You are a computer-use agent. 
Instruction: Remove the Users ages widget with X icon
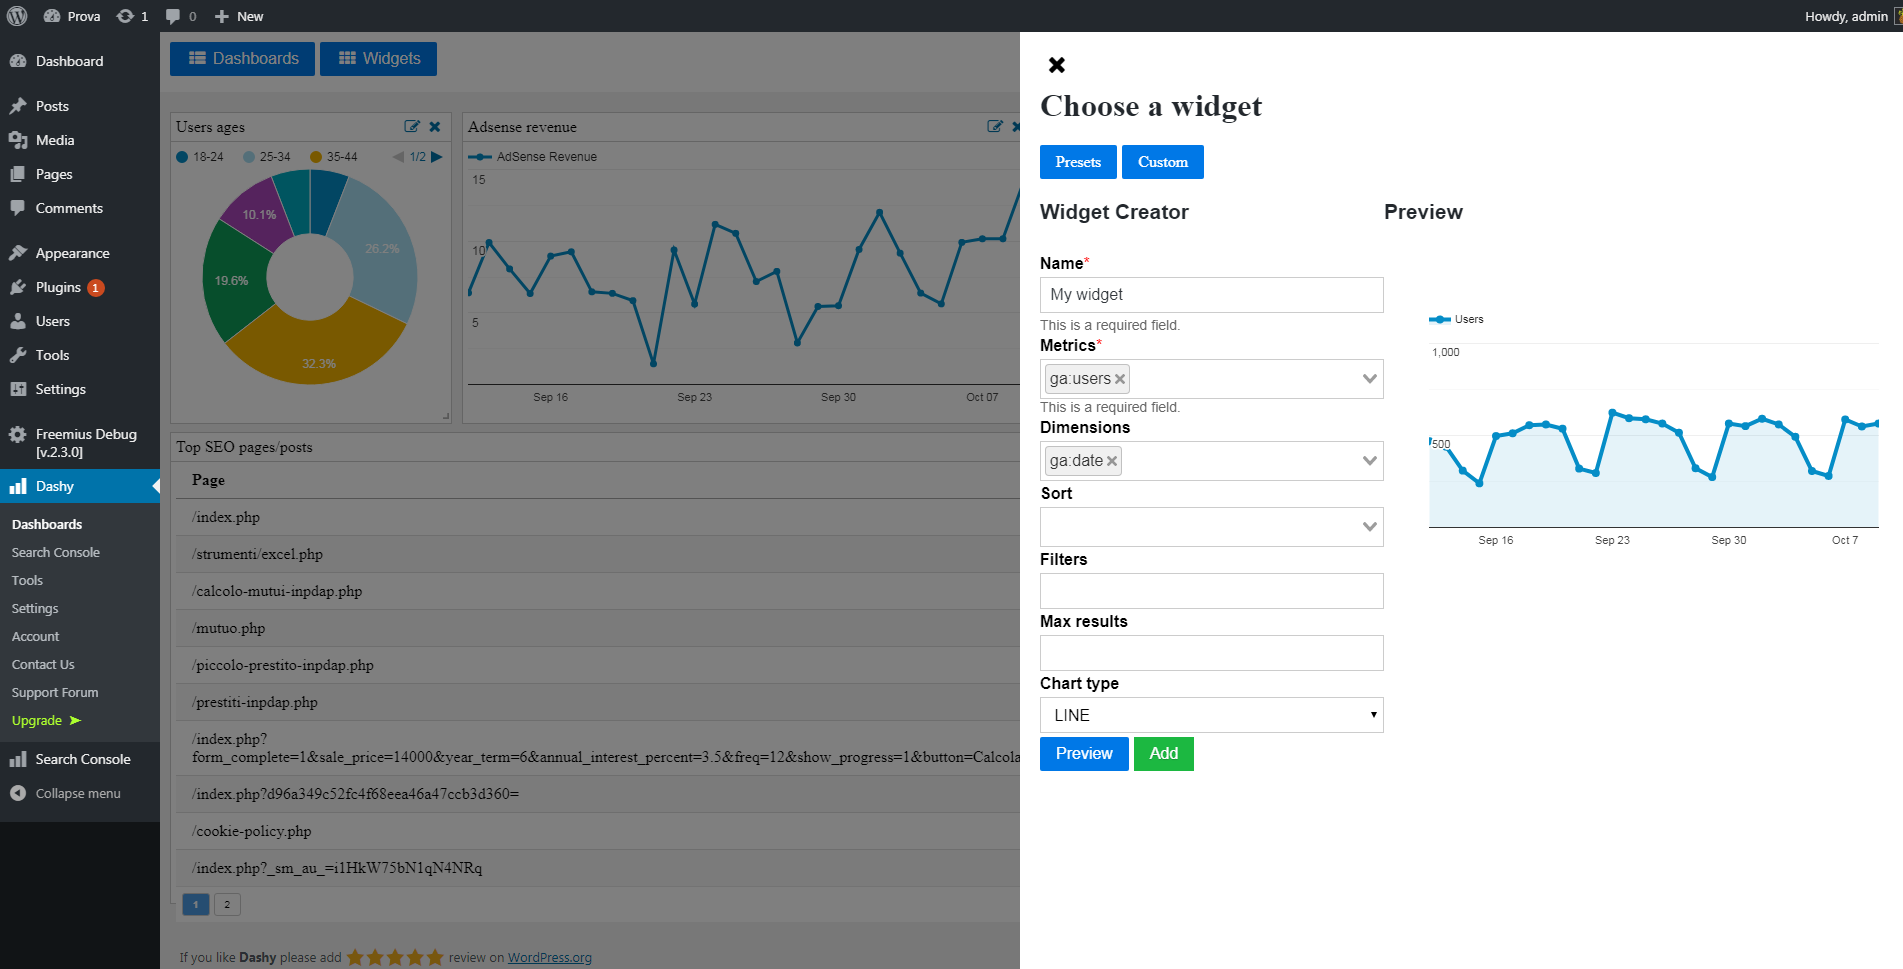pyautogui.click(x=435, y=127)
